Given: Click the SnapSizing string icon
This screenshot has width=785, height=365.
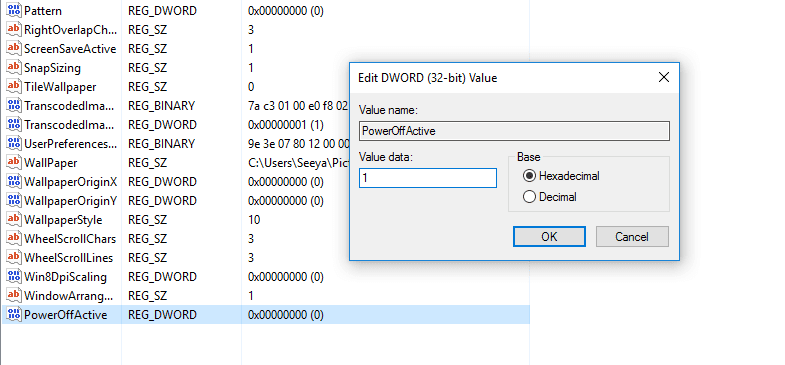Looking at the screenshot, I should coord(14,68).
